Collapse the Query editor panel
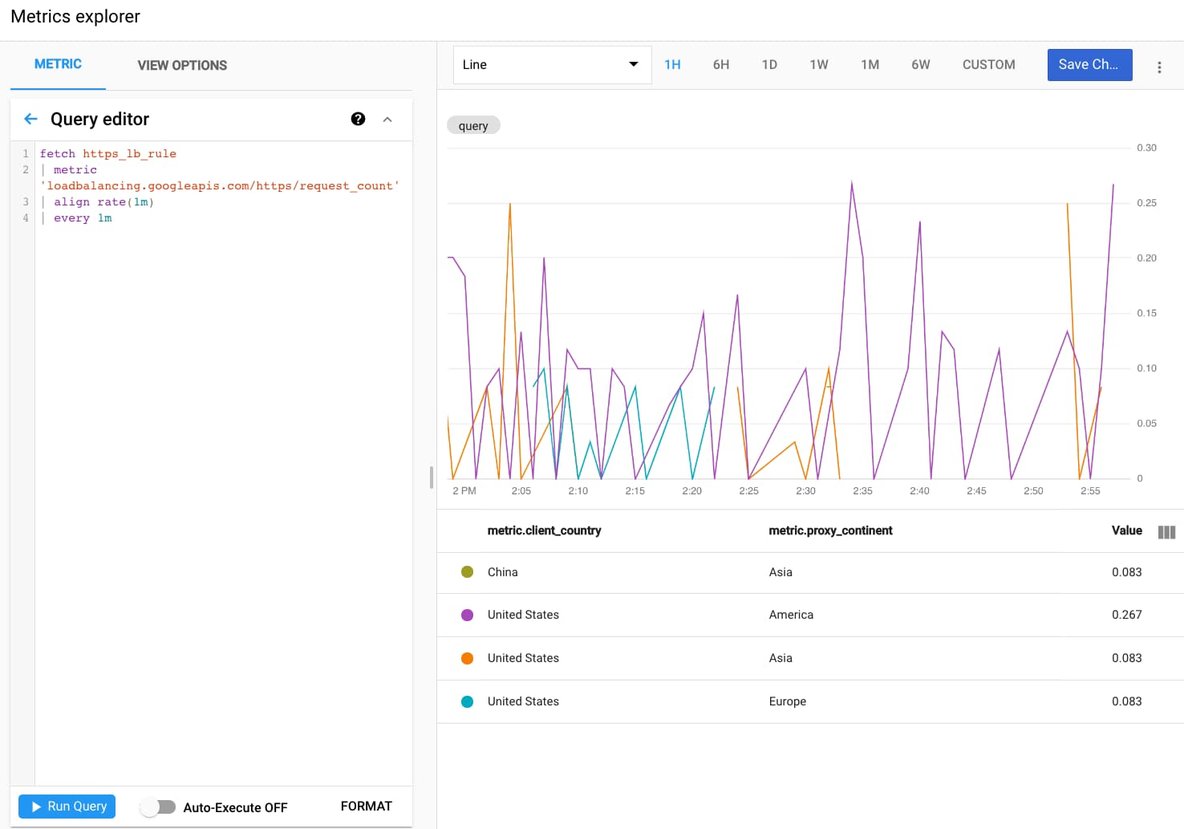1184x829 pixels. (x=388, y=118)
